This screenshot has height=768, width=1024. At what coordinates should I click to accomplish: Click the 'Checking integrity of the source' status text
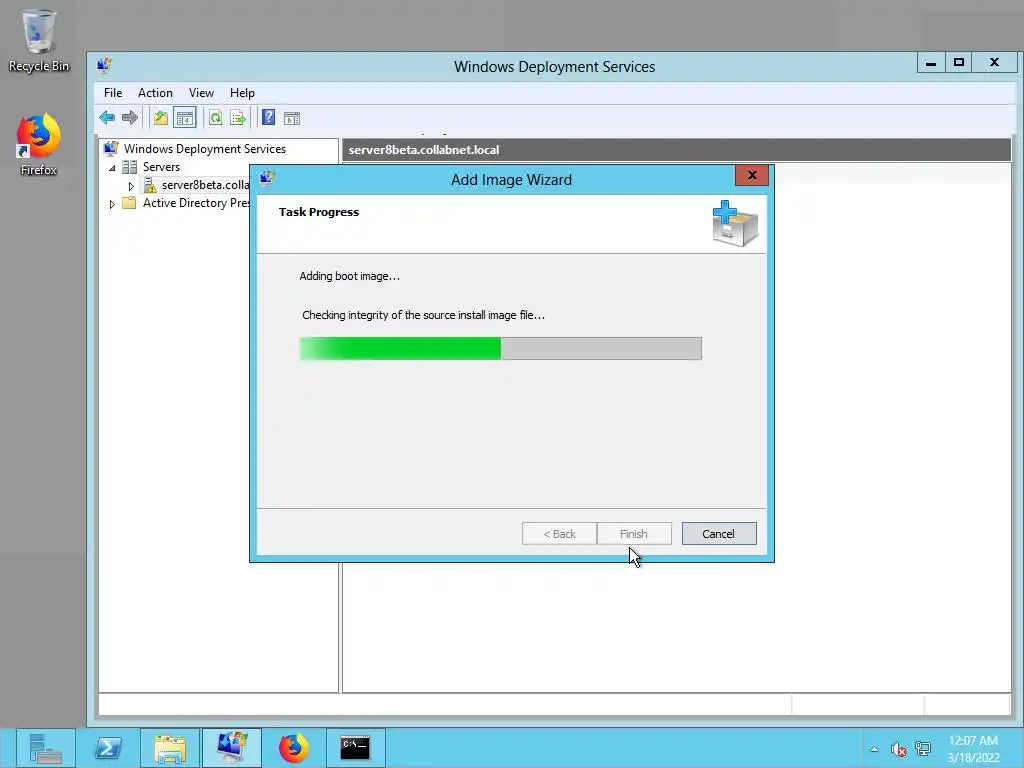[423, 315]
